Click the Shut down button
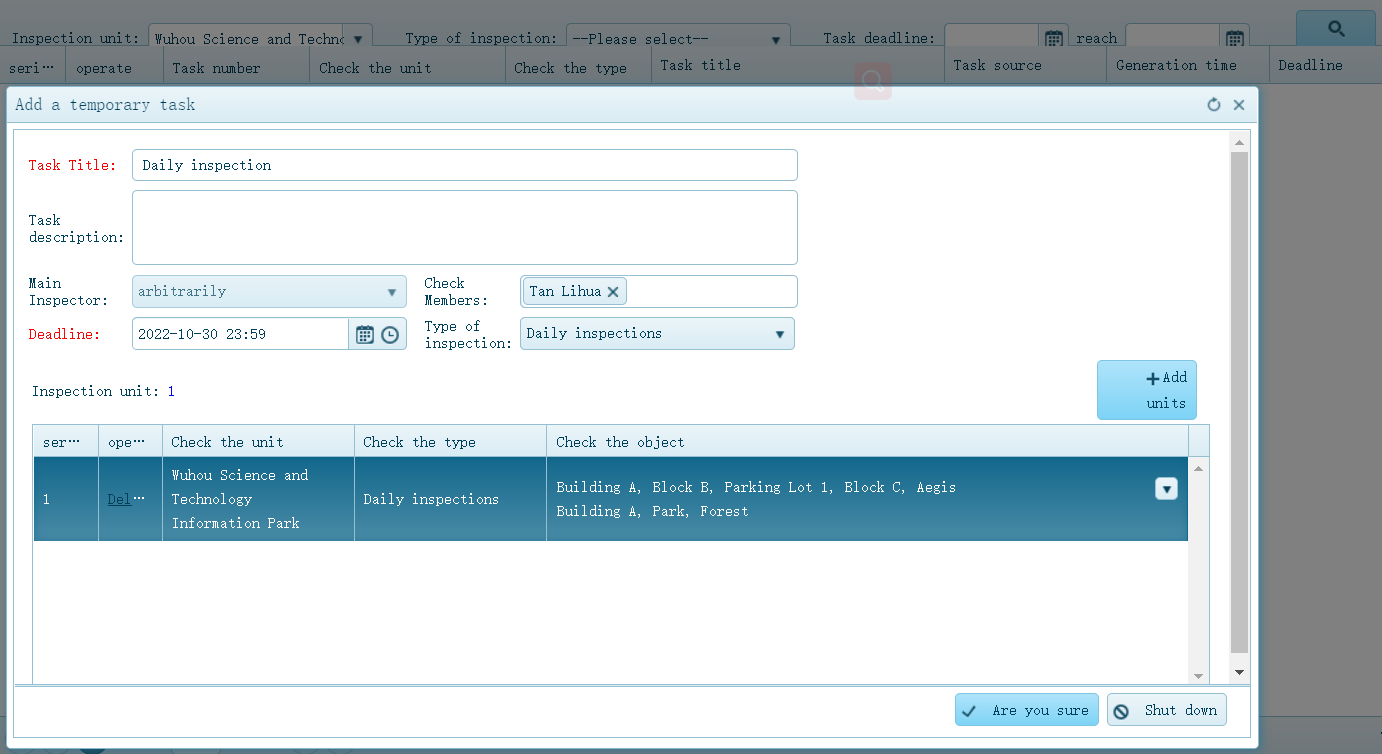The width and height of the screenshot is (1382, 754). click(x=1166, y=710)
